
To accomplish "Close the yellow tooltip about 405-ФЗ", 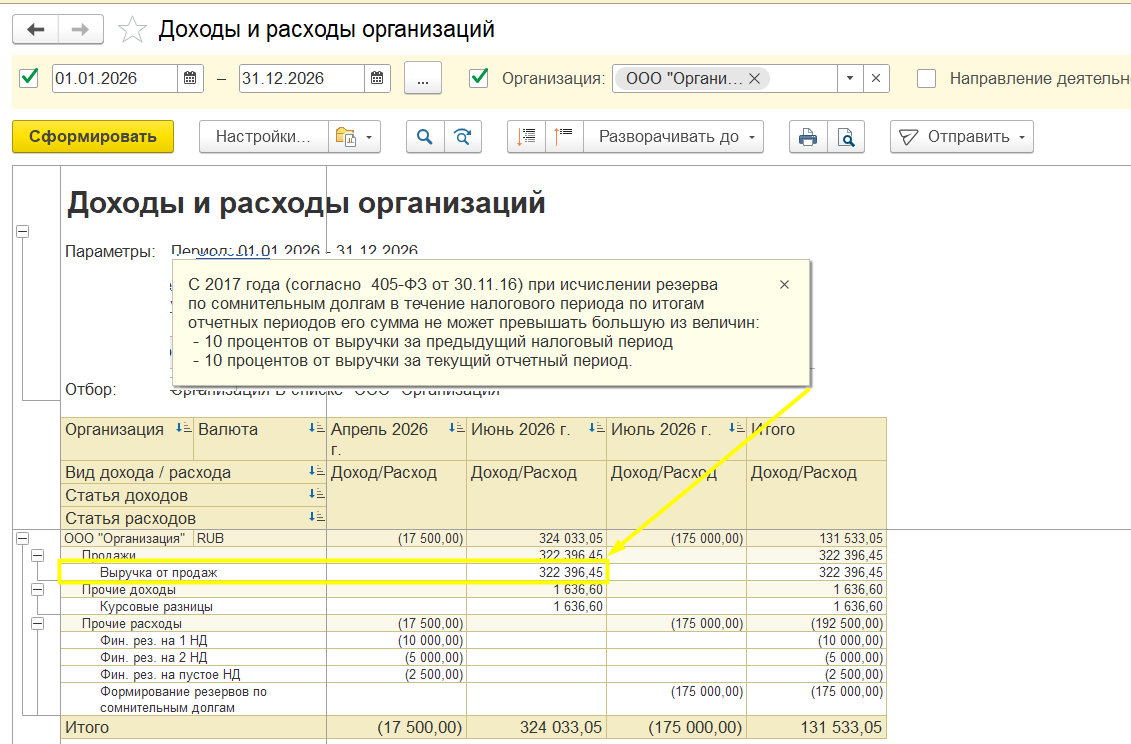I will pyautogui.click(x=785, y=285).
